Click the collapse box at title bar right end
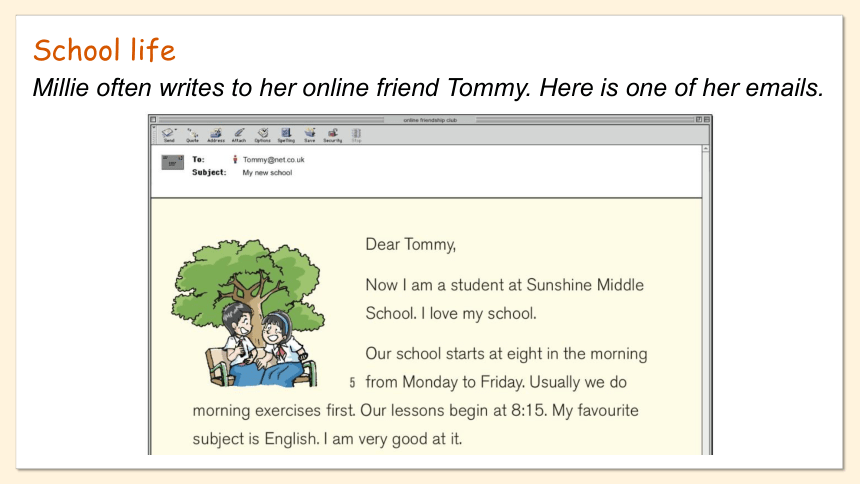Screen dimensions: 860x484 click(707, 120)
